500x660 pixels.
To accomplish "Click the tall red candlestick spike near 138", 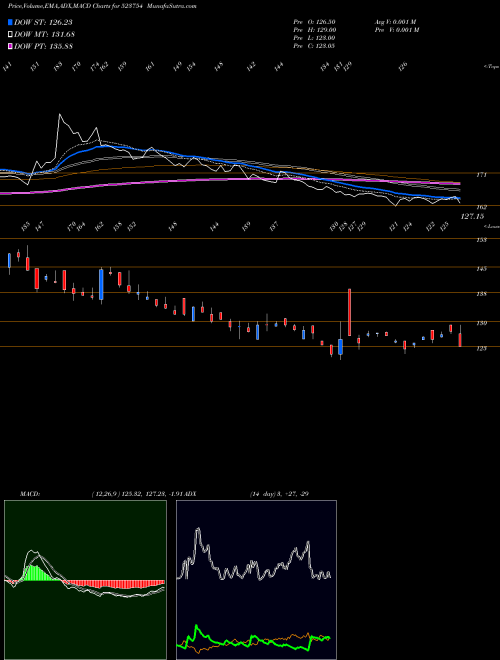I will pos(349,312).
